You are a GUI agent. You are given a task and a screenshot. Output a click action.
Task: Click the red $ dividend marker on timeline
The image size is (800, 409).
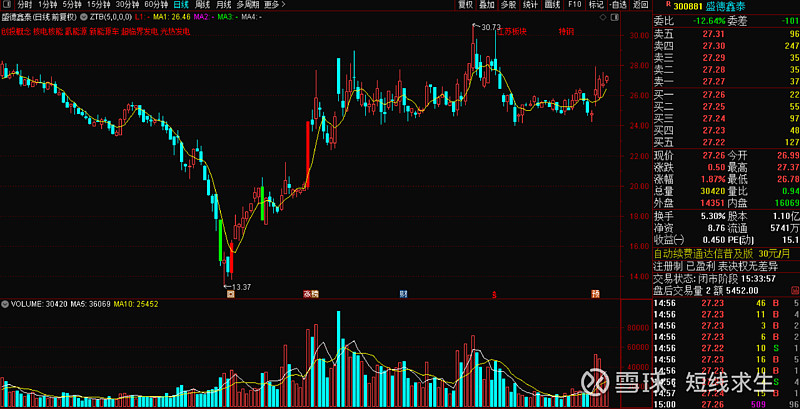click(494, 294)
